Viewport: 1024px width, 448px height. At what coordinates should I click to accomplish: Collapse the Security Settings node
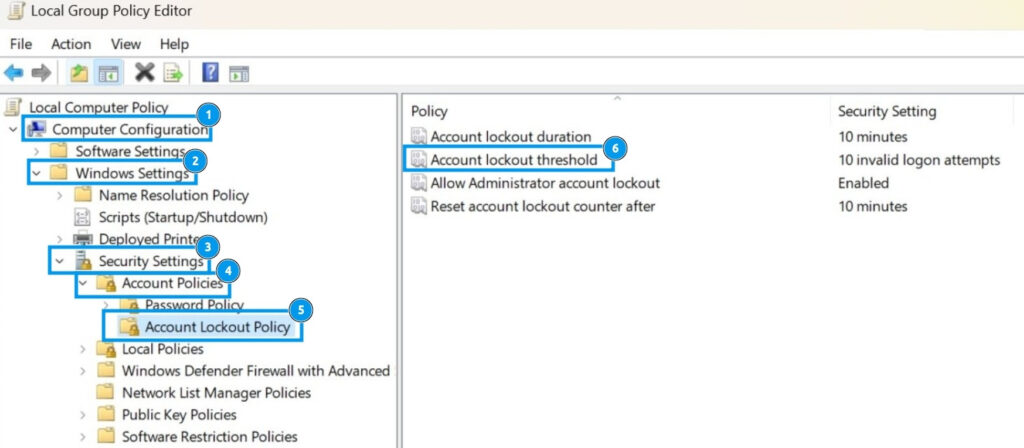[x=59, y=261]
